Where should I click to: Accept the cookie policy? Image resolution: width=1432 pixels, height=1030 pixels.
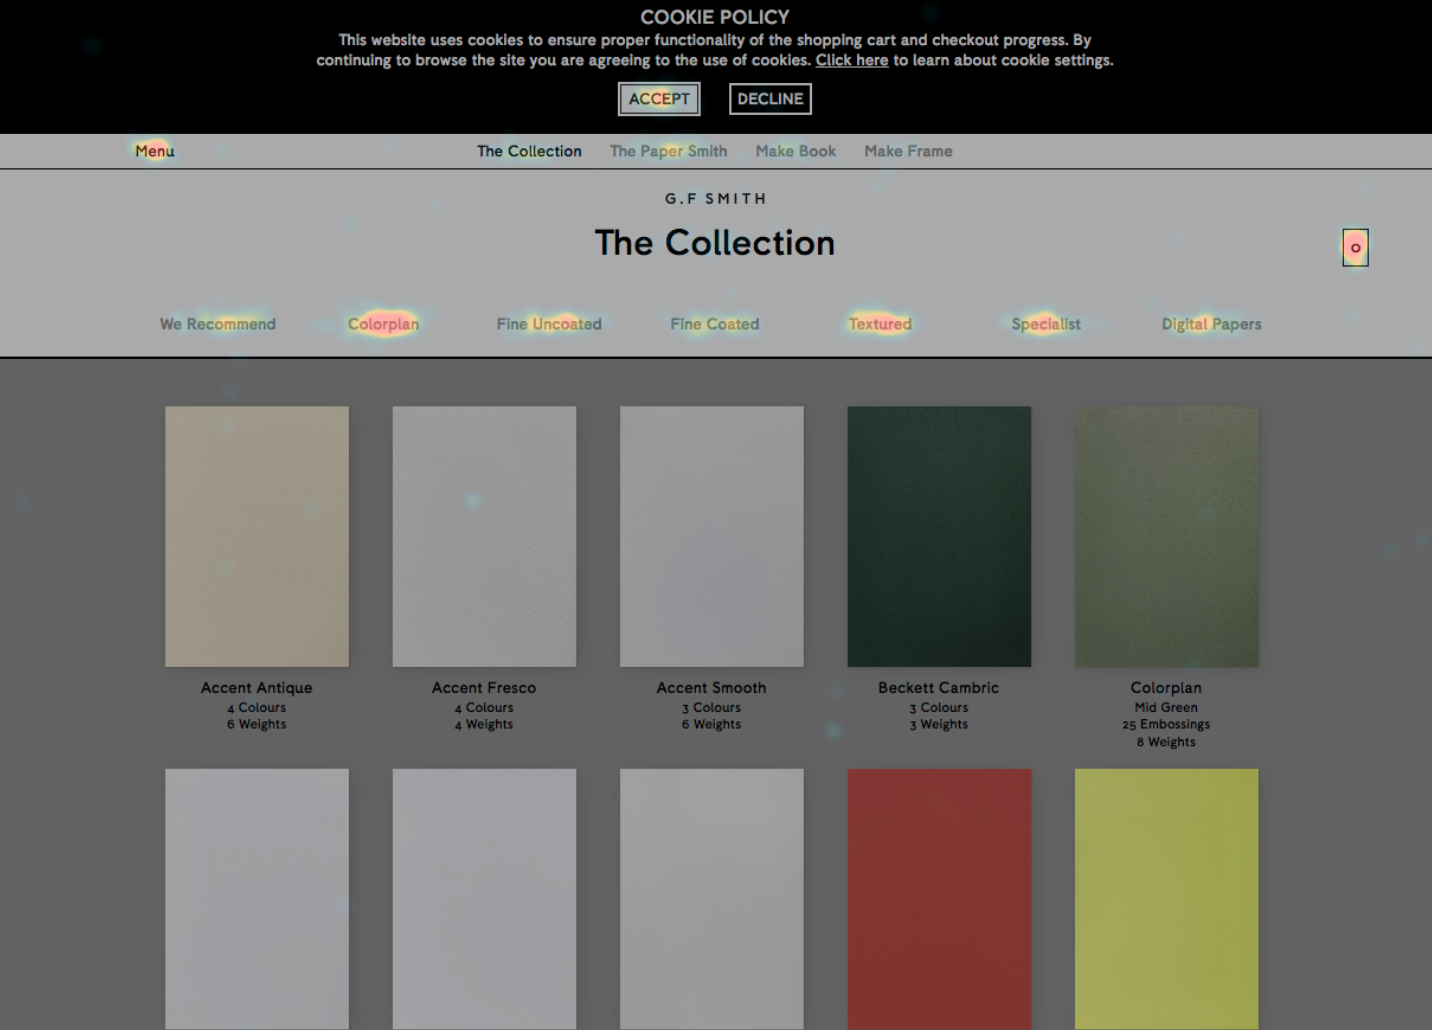(x=659, y=99)
